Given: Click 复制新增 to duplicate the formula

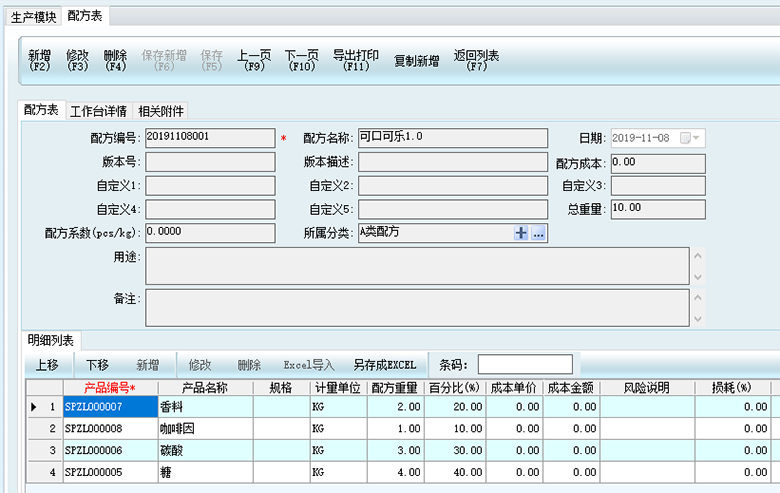Looking at the screenshot, I should point(416,61).
